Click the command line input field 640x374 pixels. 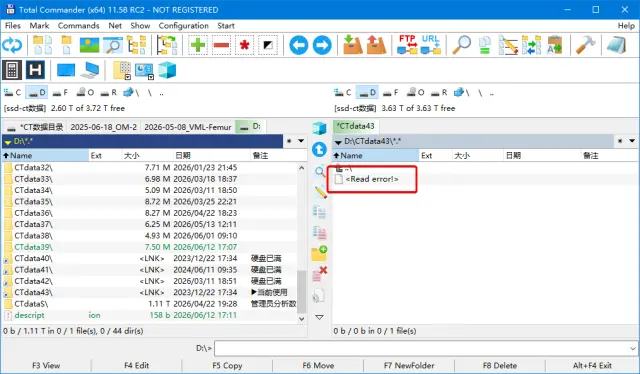pyautogui.click(x=422, y=349)
